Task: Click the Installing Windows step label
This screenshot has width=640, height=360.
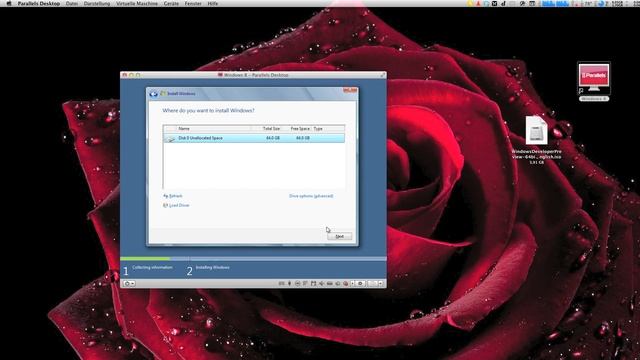Action: tap(212, 267)
